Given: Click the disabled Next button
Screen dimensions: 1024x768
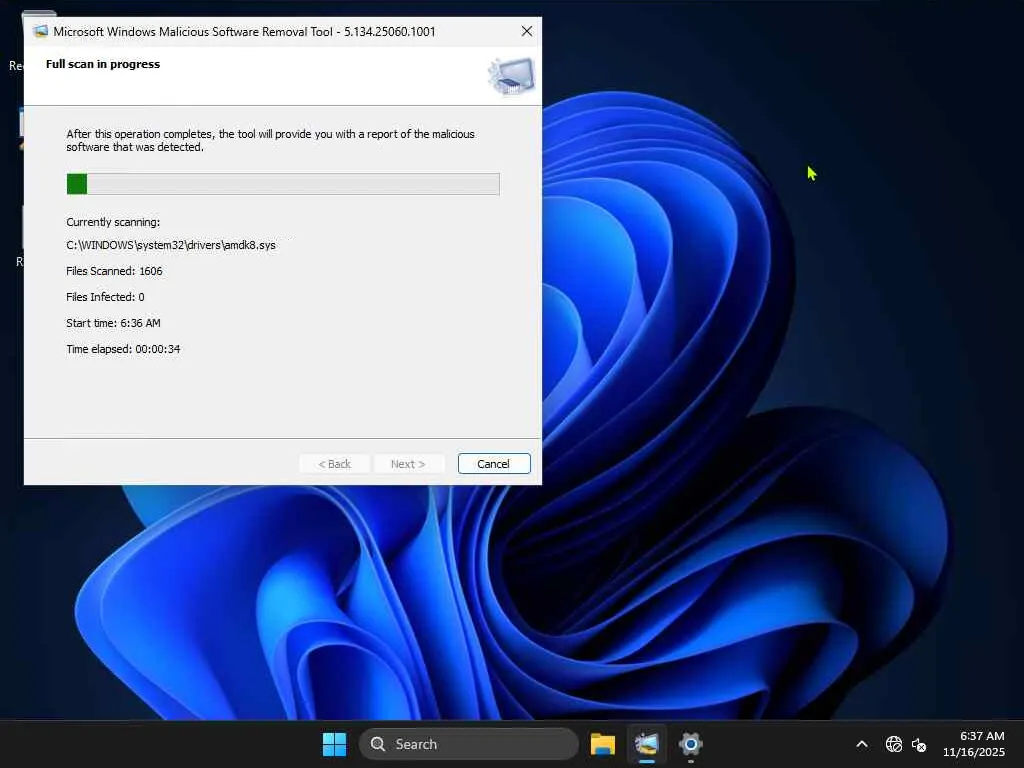Looking at the screenshot, I should coord(408,464).
